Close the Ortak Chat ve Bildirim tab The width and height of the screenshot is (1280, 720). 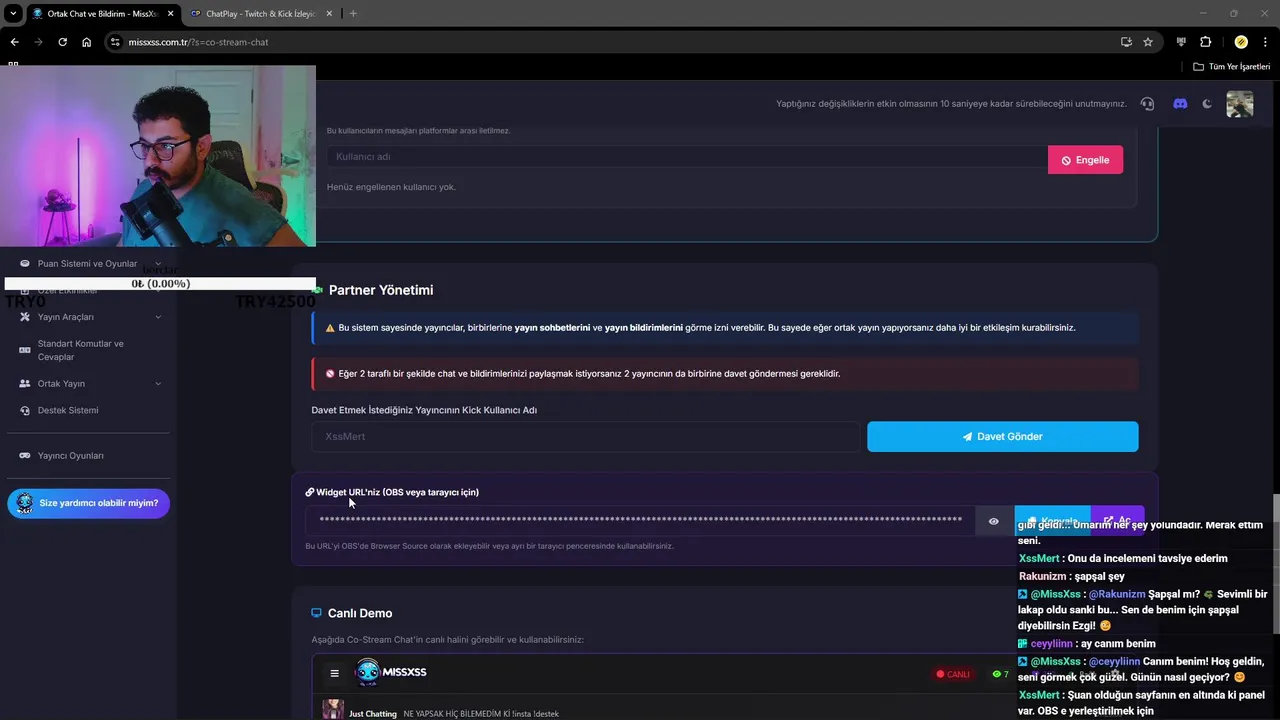click(x=169, y=13)
